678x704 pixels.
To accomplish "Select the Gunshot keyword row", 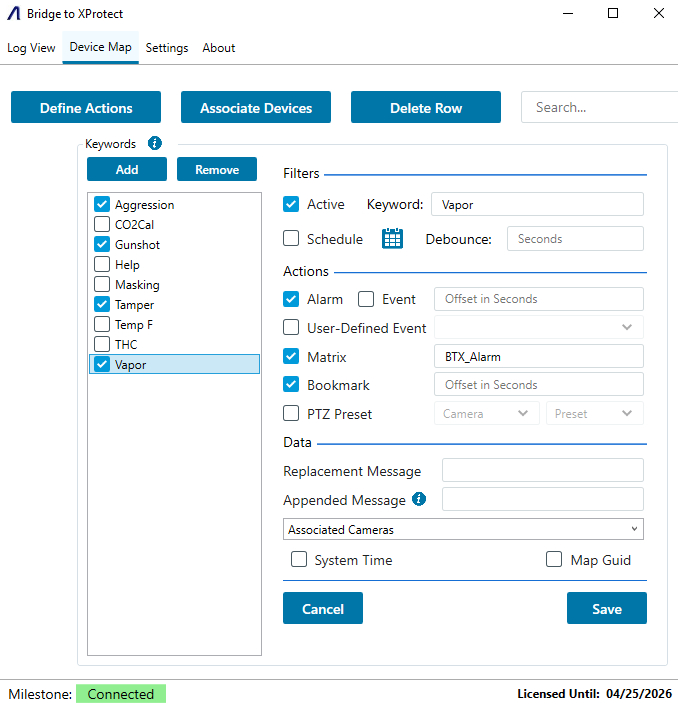I will 175,244.
